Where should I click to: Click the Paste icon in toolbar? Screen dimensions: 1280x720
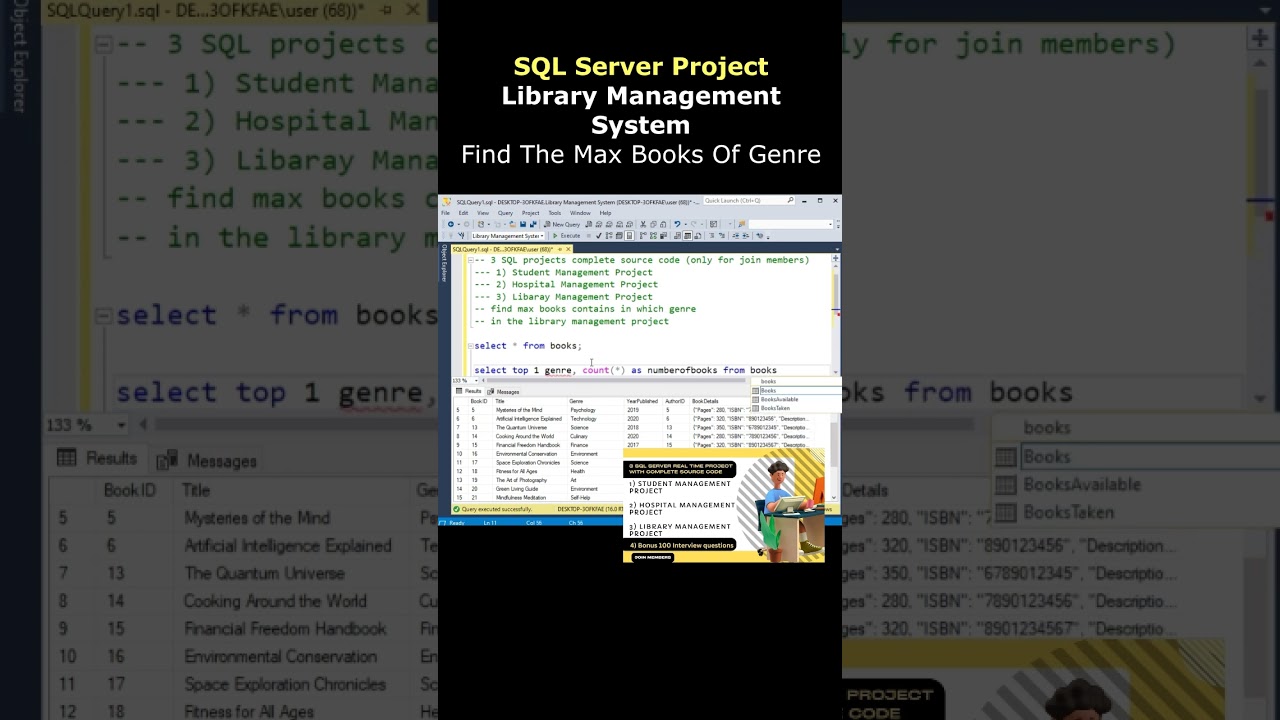tap(663, 224)
